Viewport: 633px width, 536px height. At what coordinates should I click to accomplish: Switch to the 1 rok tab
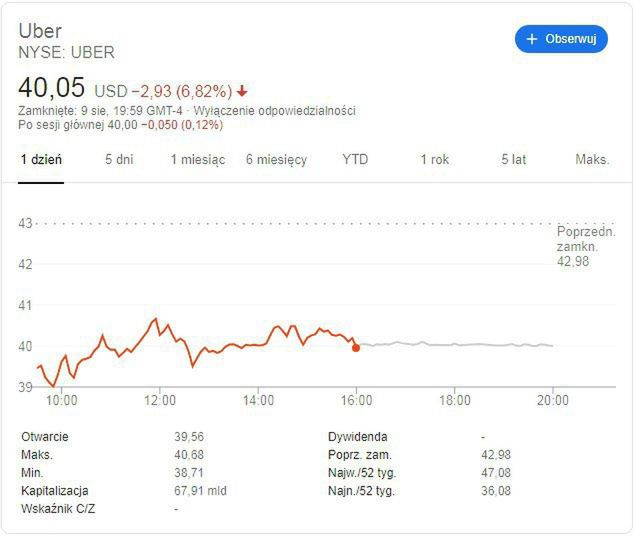click(x=435, y=160)
